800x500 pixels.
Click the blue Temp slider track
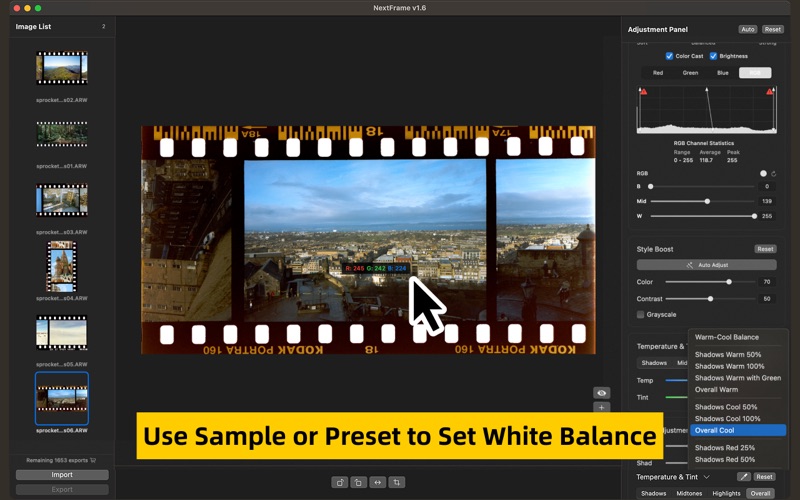coord(677,380)
